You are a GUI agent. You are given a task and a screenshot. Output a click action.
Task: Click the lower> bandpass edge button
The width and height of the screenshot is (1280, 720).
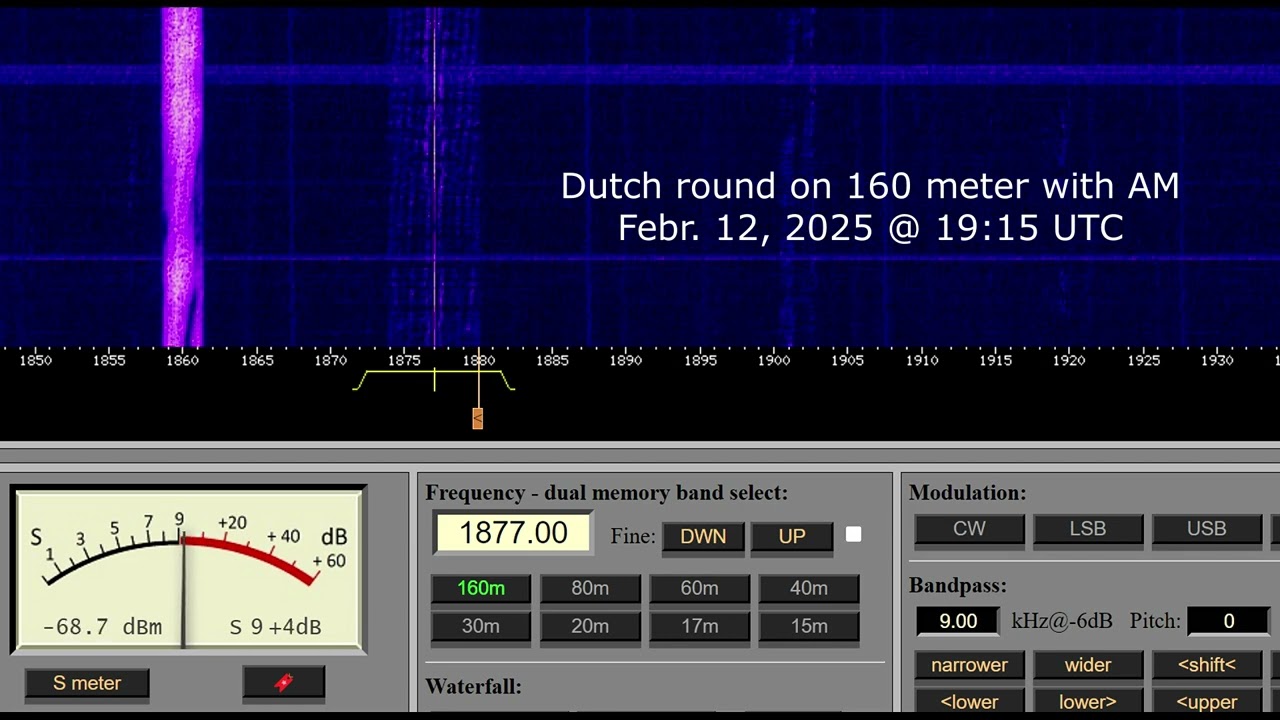tap(1088, 702)
